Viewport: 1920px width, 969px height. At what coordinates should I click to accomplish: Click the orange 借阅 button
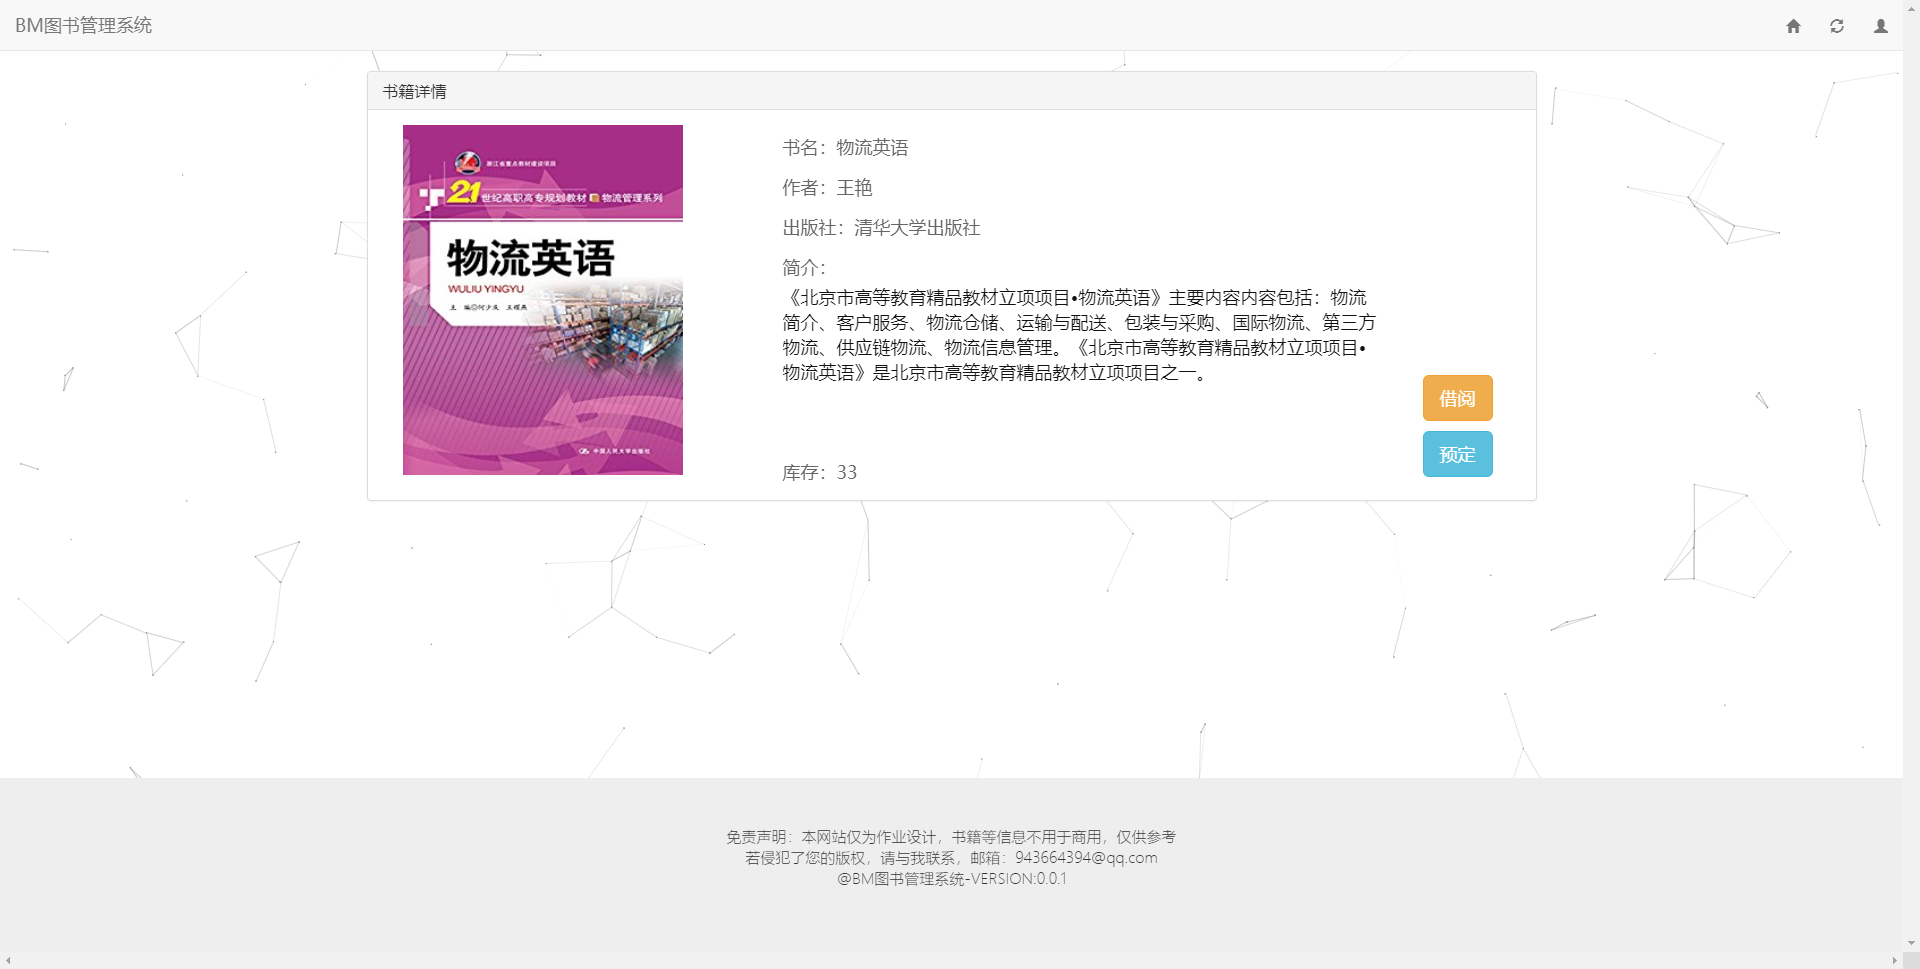(x=1457, y=398)
